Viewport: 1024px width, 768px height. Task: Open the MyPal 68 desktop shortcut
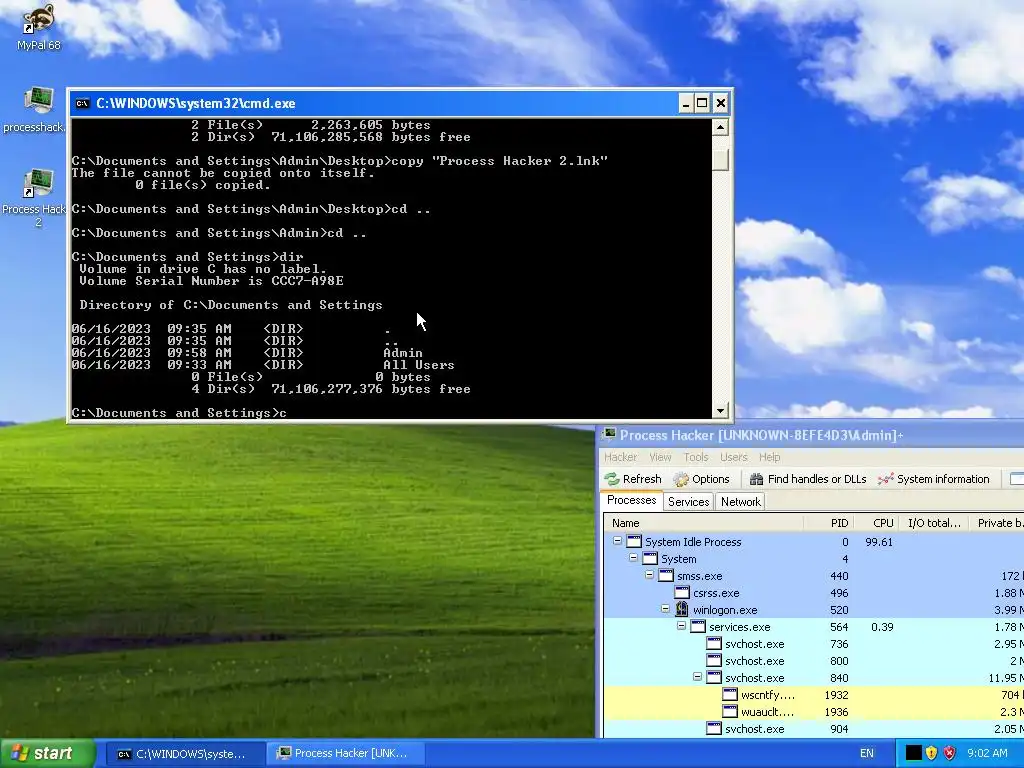38,27
